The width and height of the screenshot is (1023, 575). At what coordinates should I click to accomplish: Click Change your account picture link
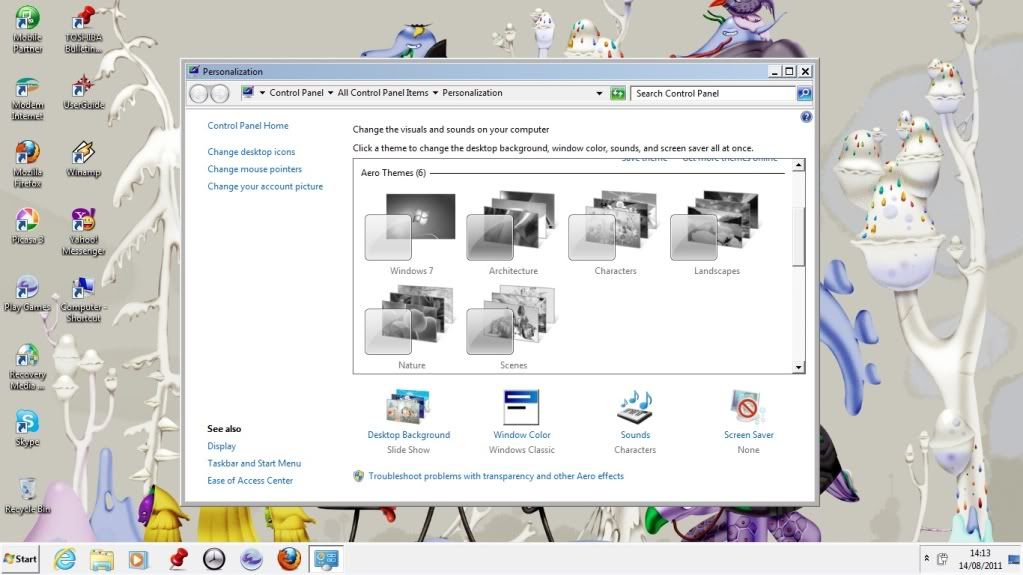tap(265, 186)
